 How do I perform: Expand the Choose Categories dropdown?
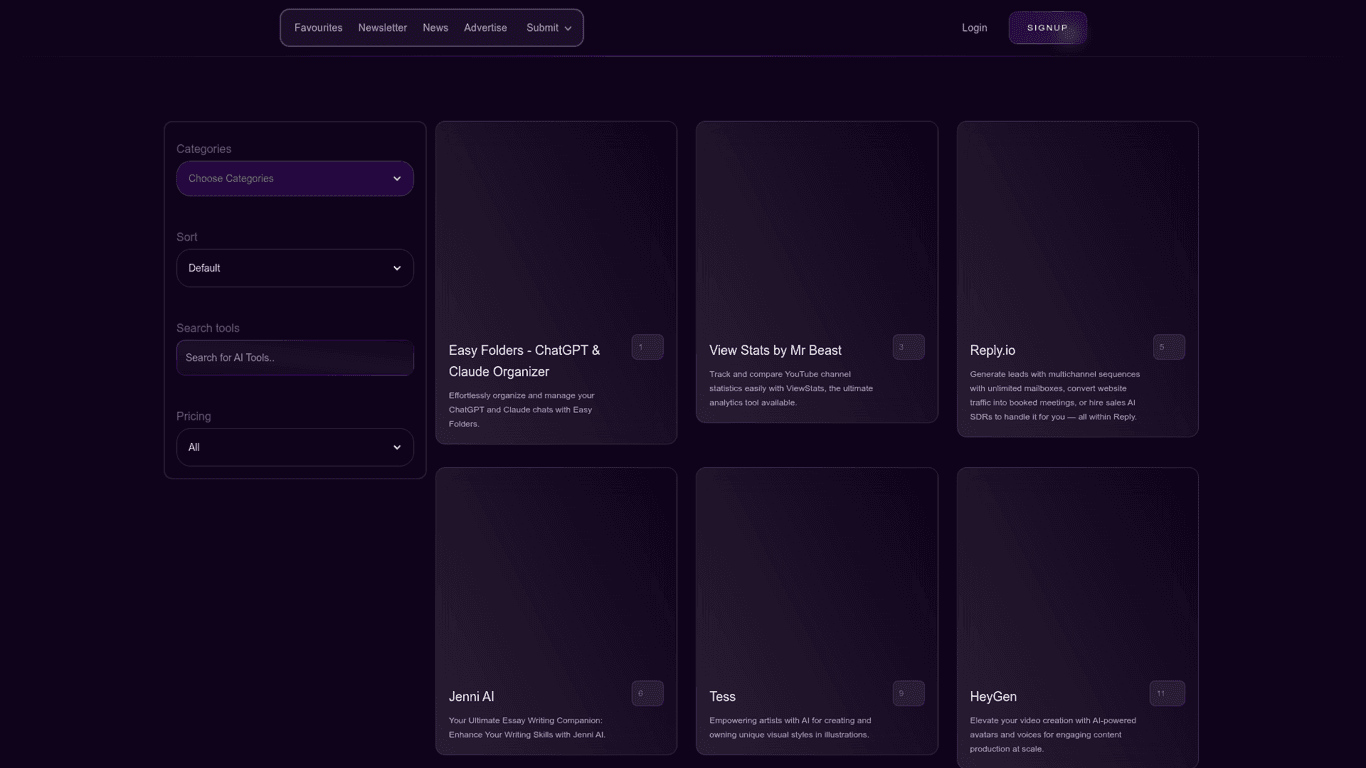295,179
